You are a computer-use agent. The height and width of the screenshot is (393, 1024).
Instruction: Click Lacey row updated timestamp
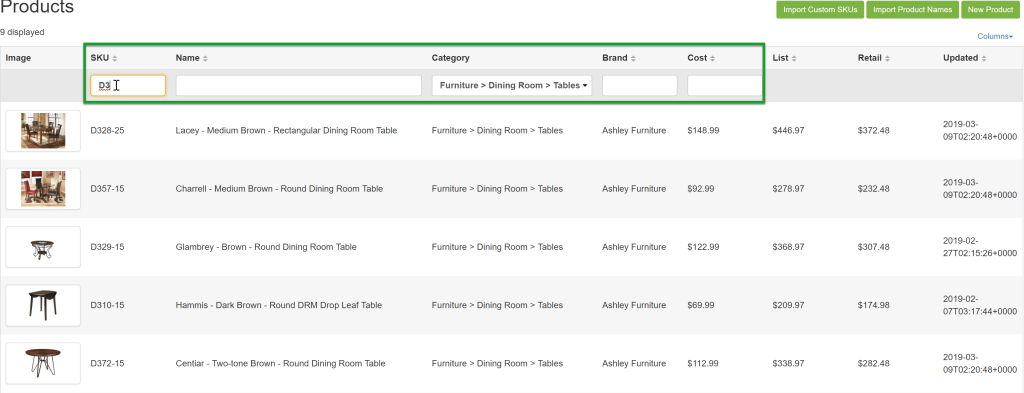click(x=980, y=131)
